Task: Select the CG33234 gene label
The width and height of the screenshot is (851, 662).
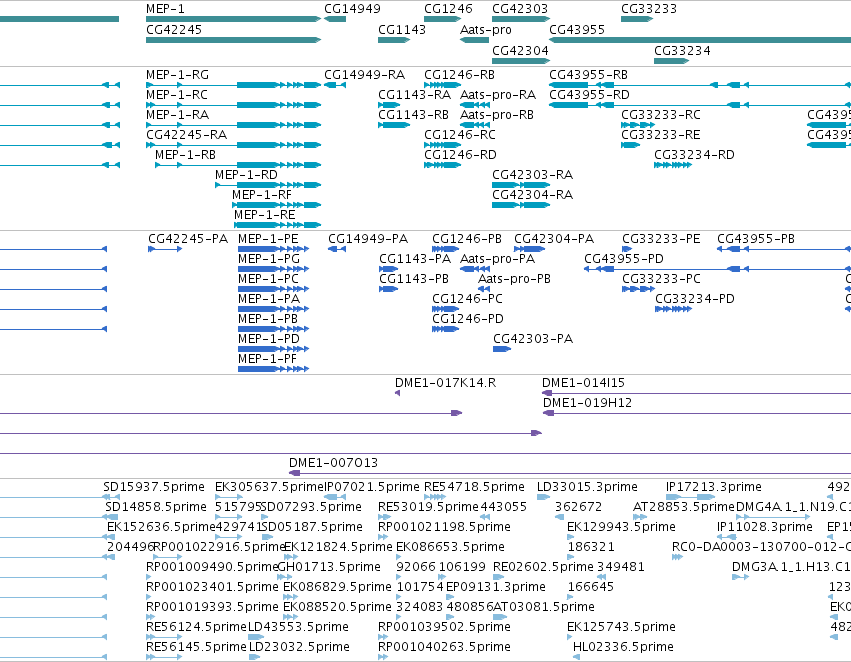Action: pos(682,50)
